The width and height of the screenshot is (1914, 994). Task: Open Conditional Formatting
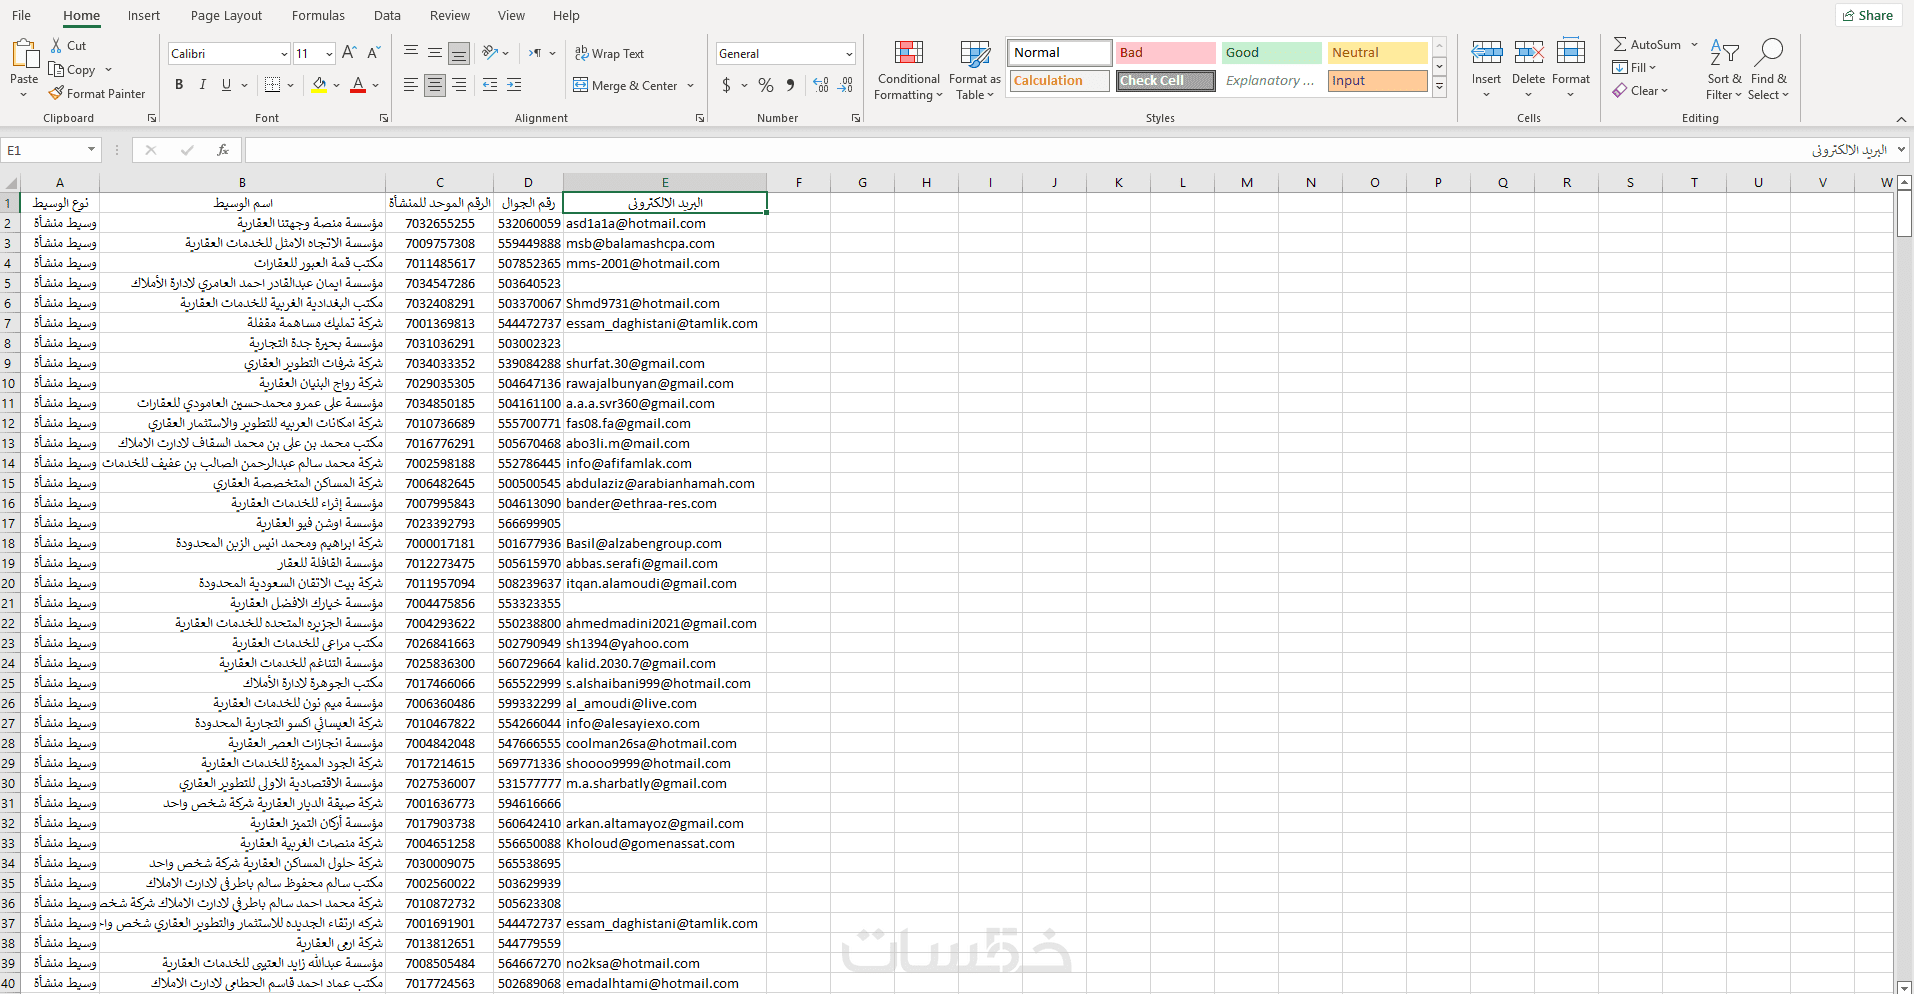tap(908, 70)
